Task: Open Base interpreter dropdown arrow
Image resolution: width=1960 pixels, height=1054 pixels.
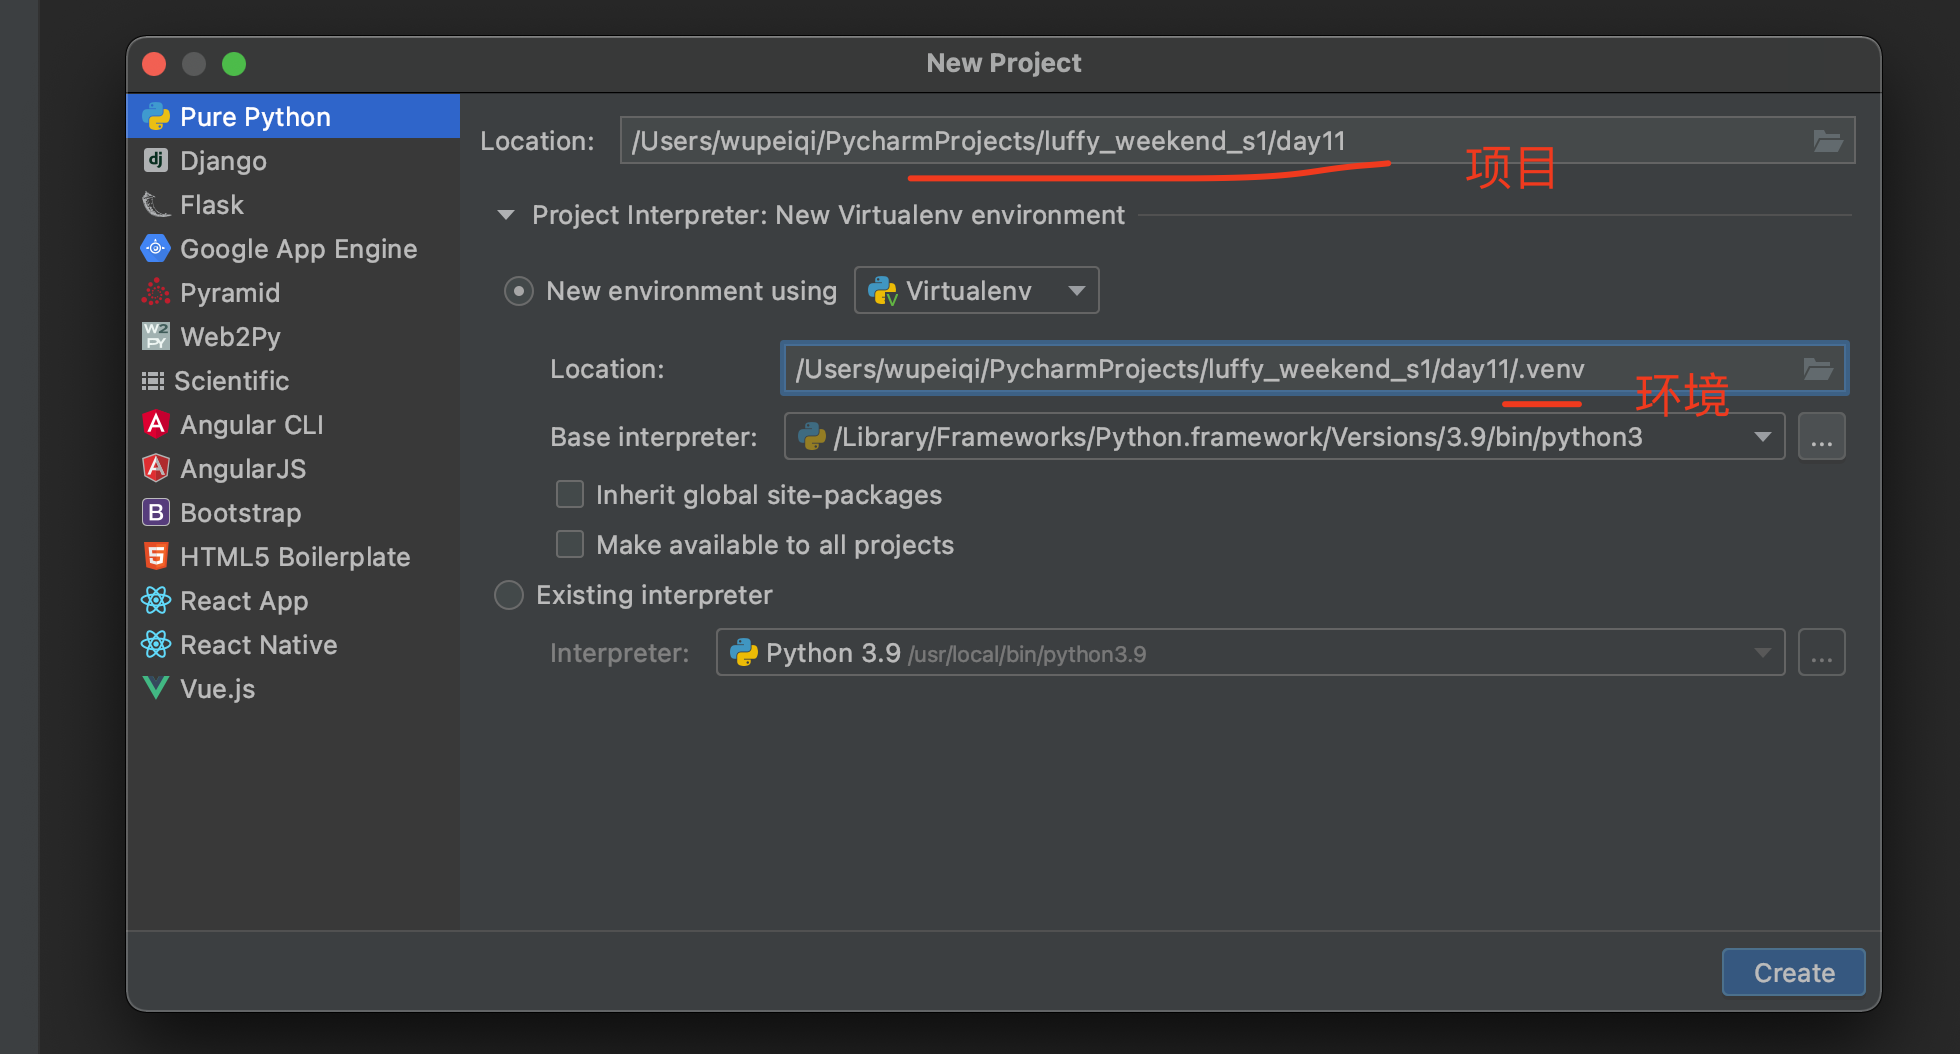Action: [1763, 437]
